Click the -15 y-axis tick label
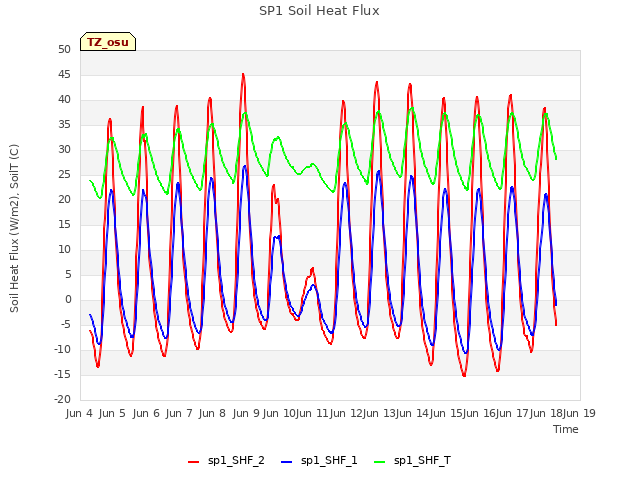This screenshot has height=480, width=640. coord(62,374)
